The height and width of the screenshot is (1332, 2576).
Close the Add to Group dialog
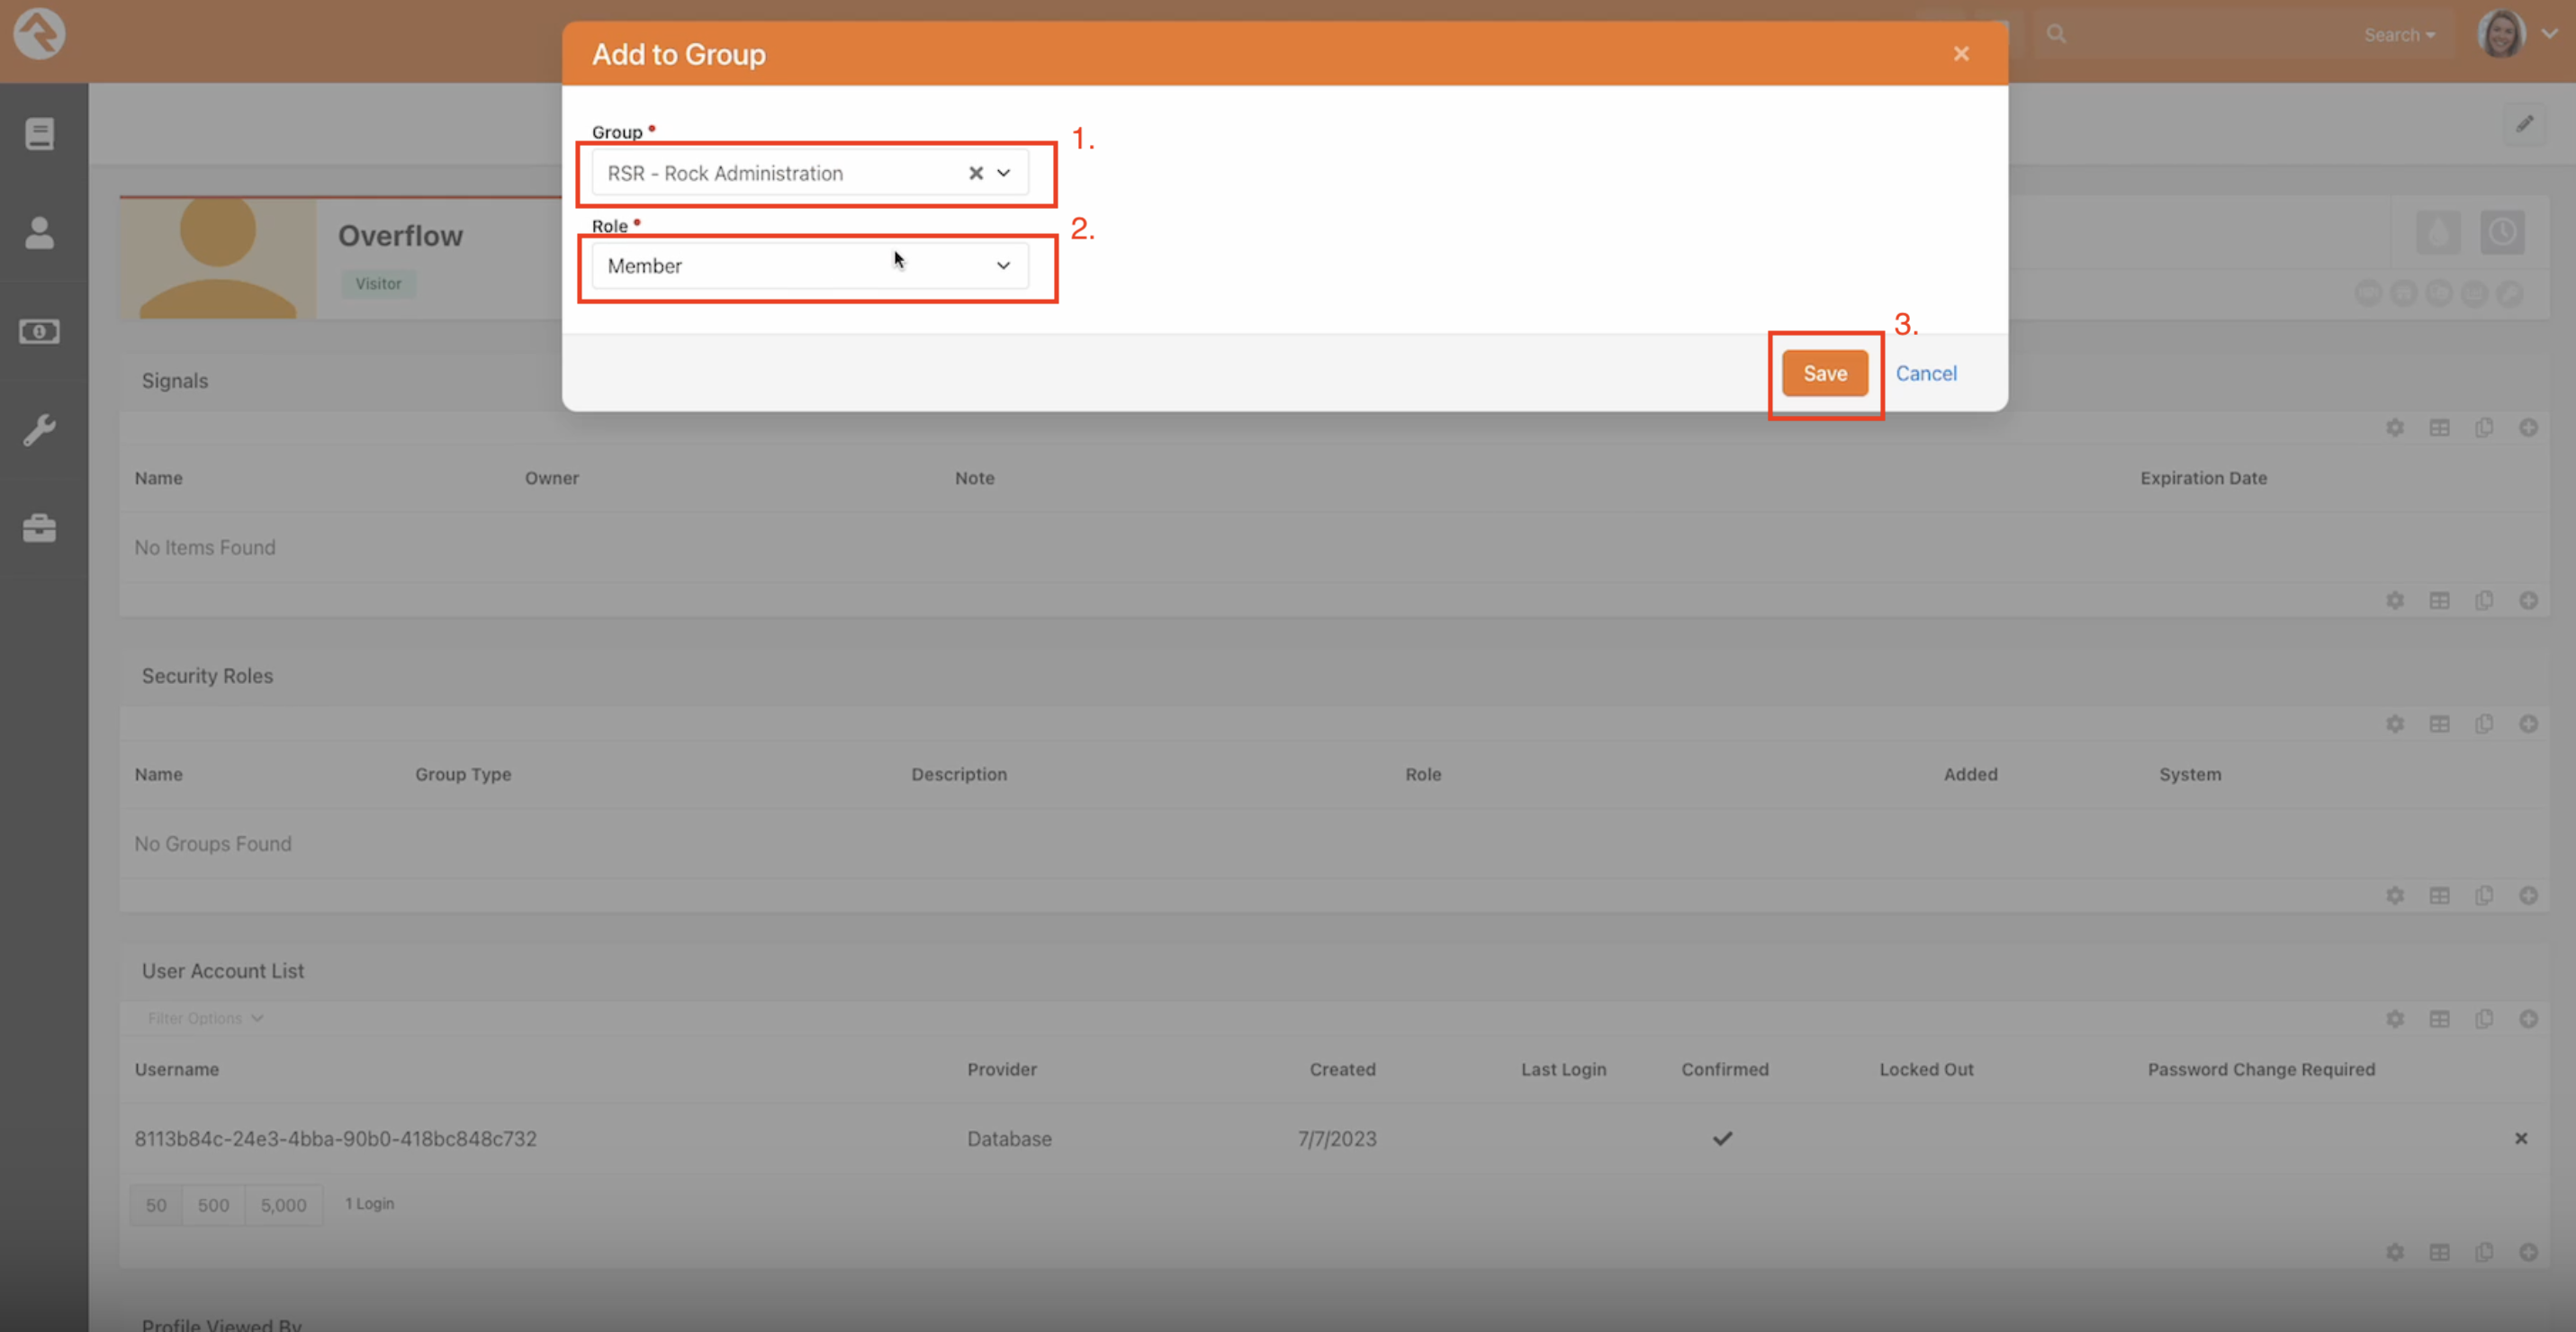pos(1961,54)
